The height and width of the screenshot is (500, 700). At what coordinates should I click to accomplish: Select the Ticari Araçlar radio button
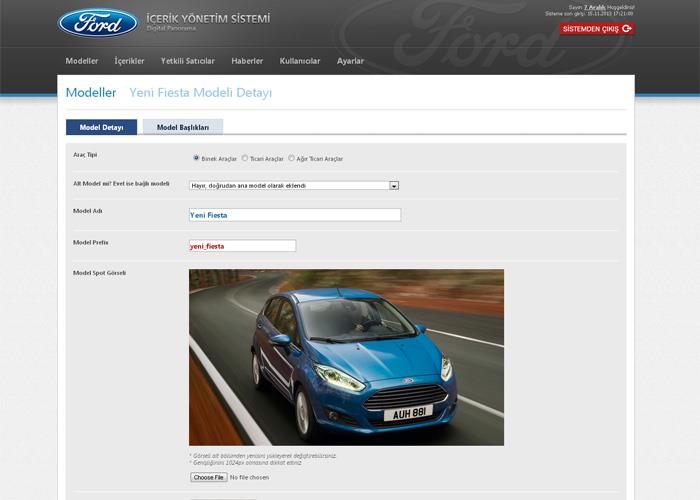coord(245,158)
